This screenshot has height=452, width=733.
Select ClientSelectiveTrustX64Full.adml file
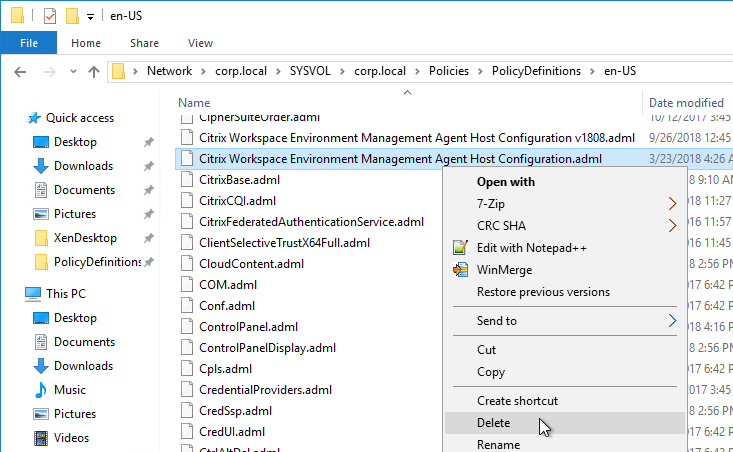point(284,243)
